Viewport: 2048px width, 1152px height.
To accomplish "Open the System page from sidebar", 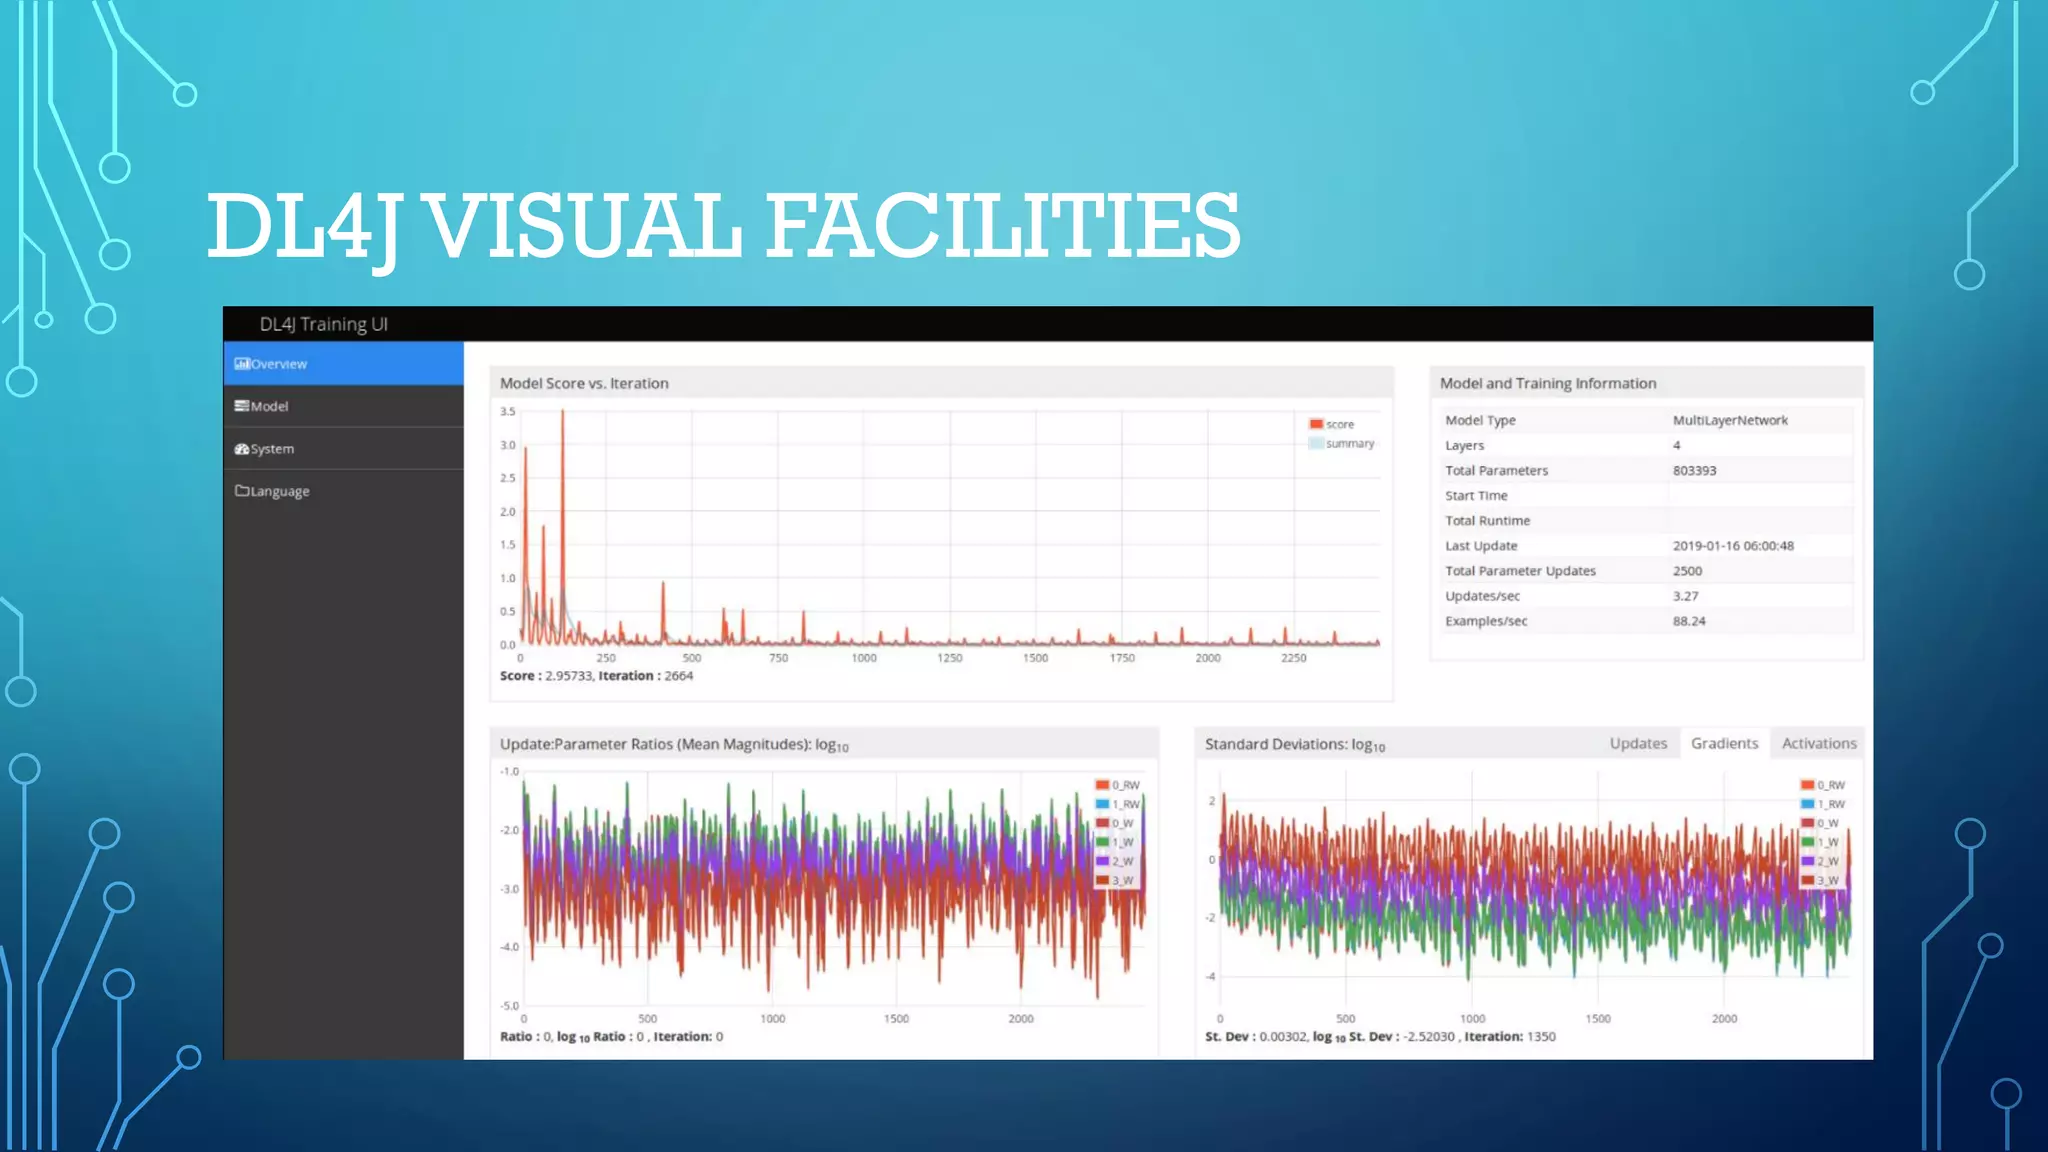I will click(x=272, y=449).
